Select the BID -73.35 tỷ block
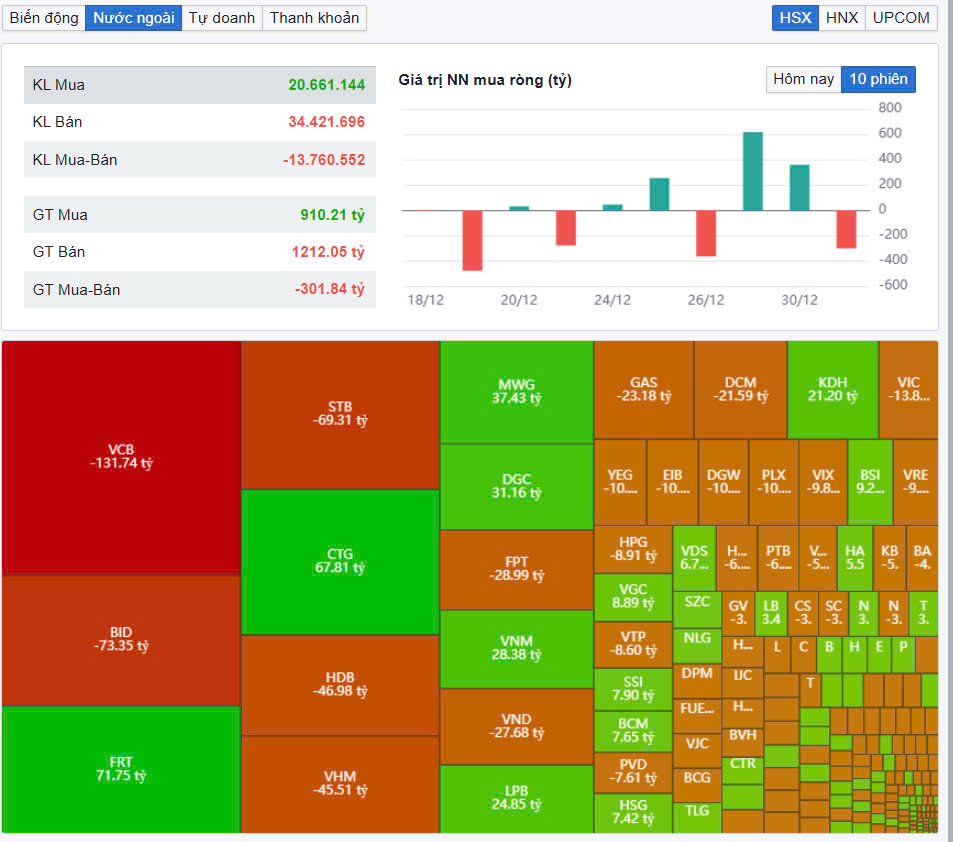 (x=122, y=640)
